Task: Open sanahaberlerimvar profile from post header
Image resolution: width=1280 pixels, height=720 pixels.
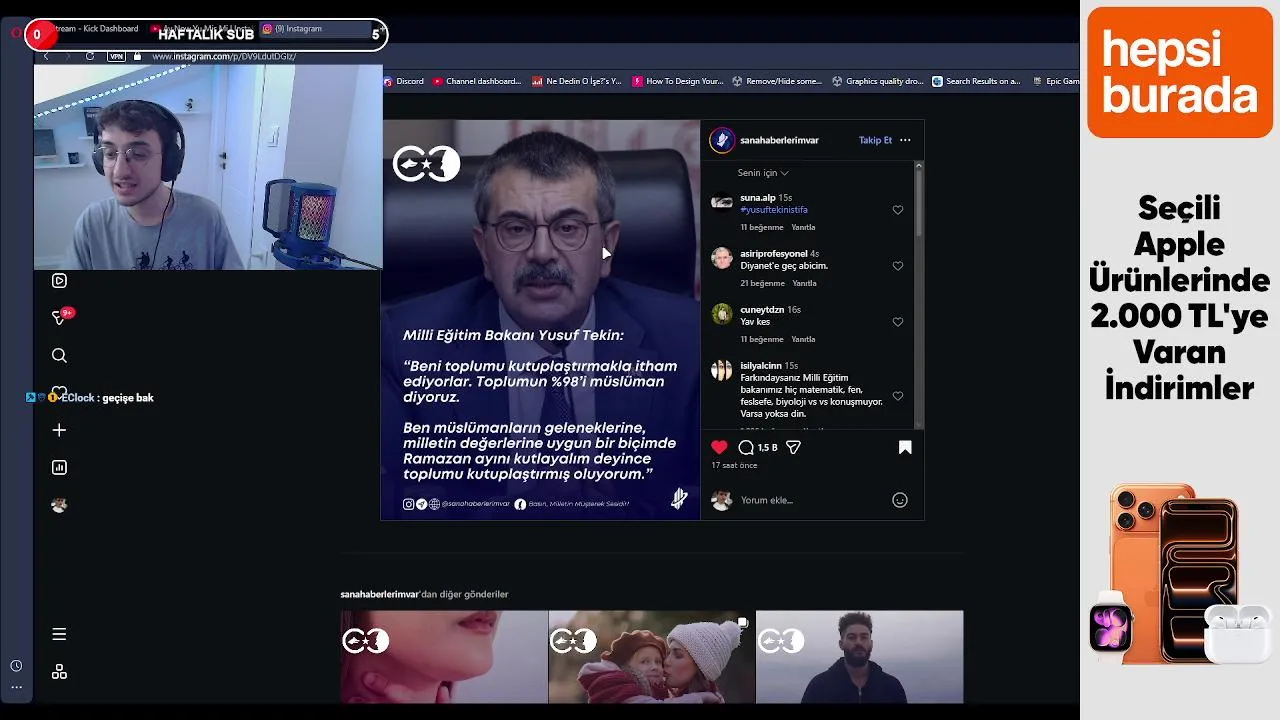Action: 779,140
